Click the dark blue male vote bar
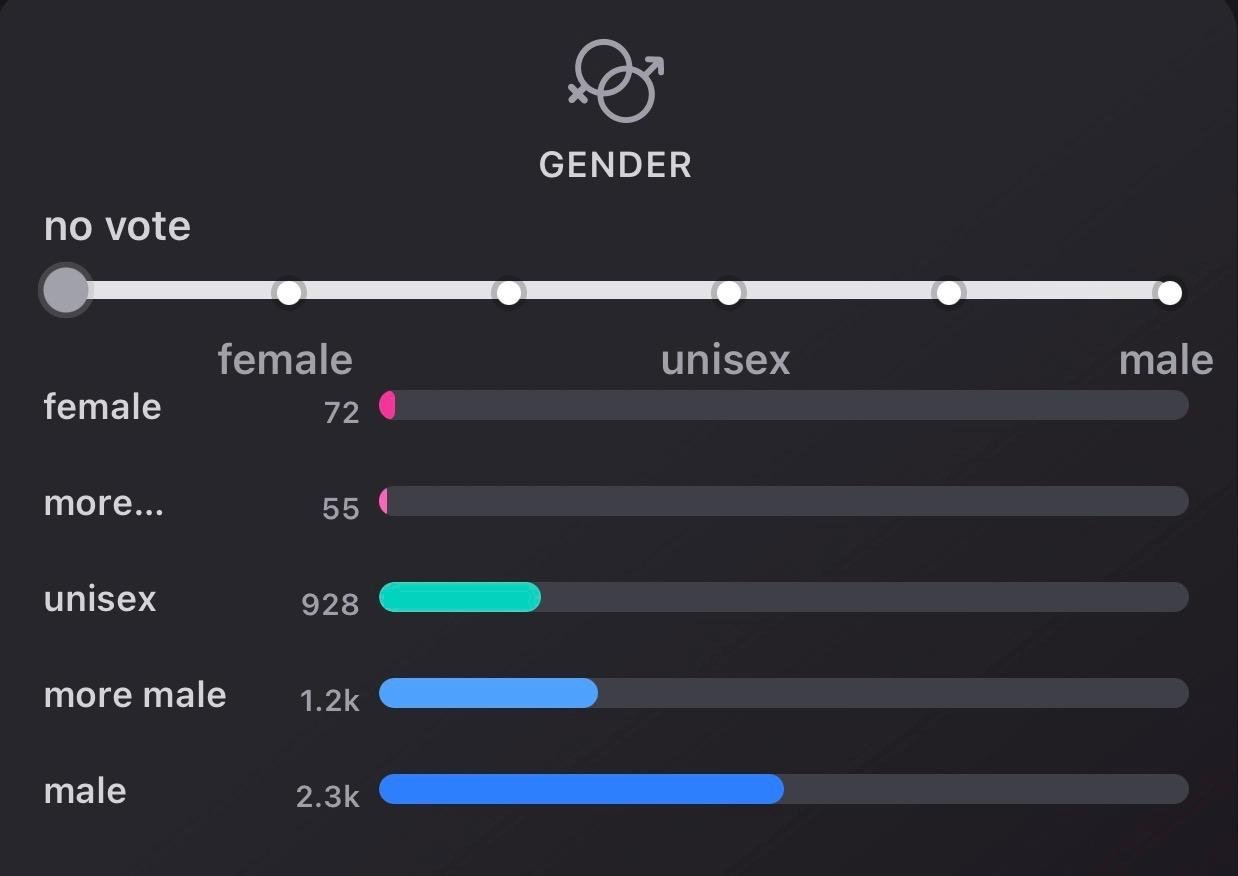 (580, 789)
